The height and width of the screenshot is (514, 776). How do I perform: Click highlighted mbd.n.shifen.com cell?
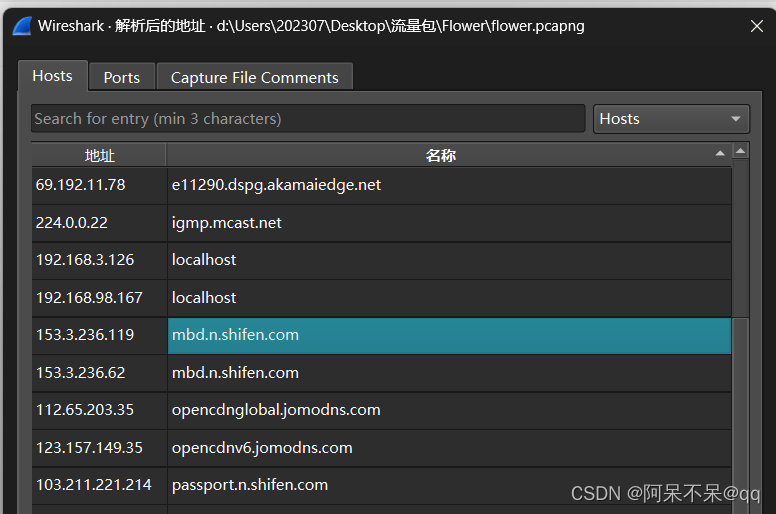pyautogui.click(x=449, y=335)
